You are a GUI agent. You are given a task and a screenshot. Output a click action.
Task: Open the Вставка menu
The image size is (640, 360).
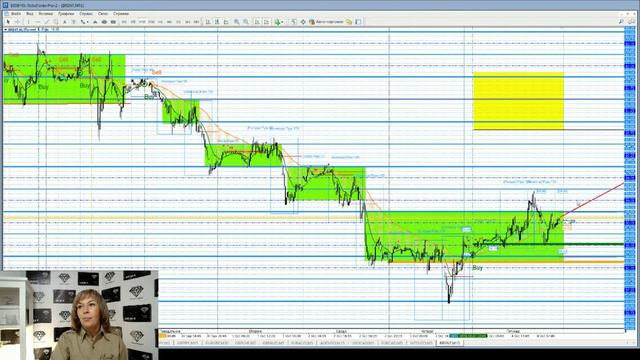tap(46, 13)
